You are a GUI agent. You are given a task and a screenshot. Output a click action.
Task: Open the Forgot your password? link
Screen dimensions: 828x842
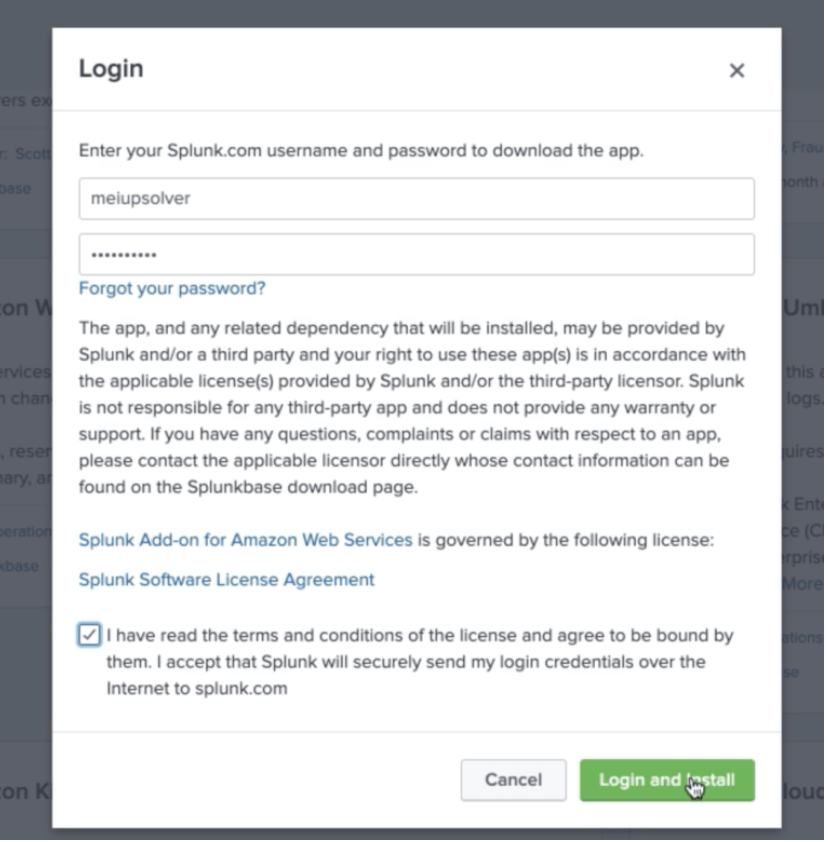pyautogui.click(x=172, y=288)
